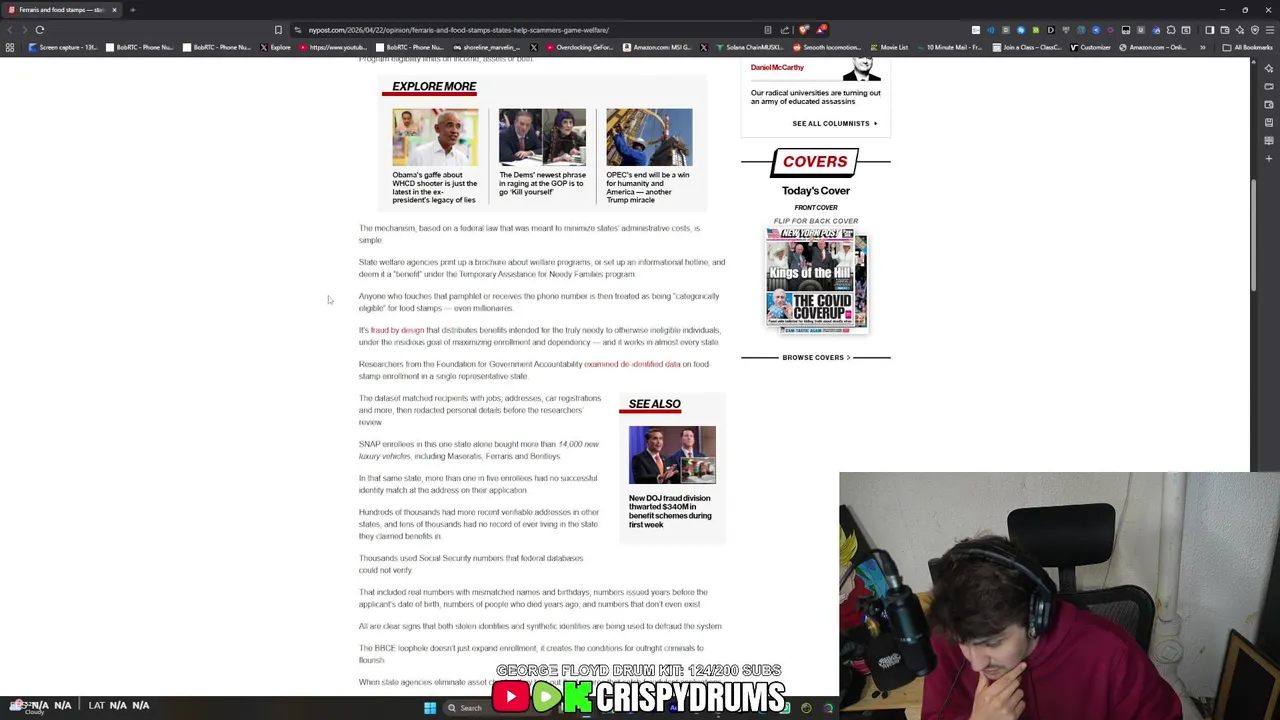Open New DOJ fraud division See Also article
The height and width of the screenshot is (720, 1280).
coord(670,511)
